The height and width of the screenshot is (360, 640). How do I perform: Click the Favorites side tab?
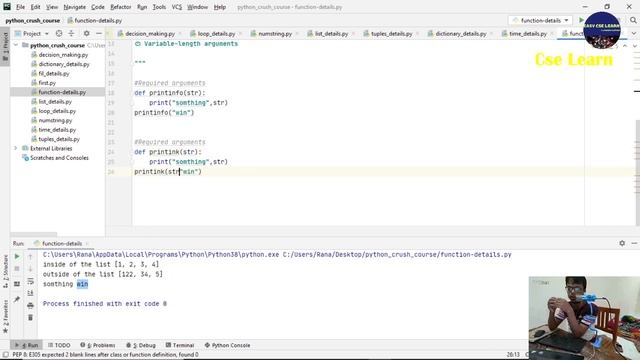pyautogui.click(x=5, y=317)
